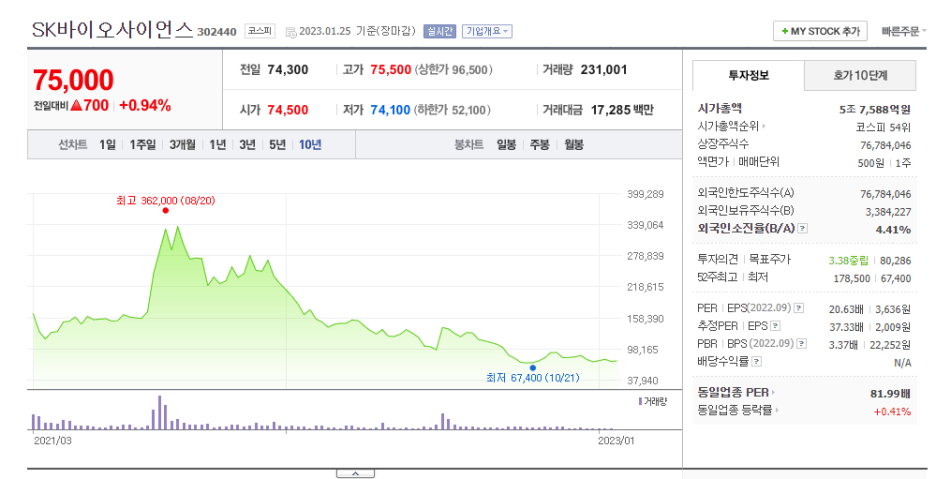Click the +0.41% industry change value
Viewport: 936px width, 479px height.
click(892, 412)
